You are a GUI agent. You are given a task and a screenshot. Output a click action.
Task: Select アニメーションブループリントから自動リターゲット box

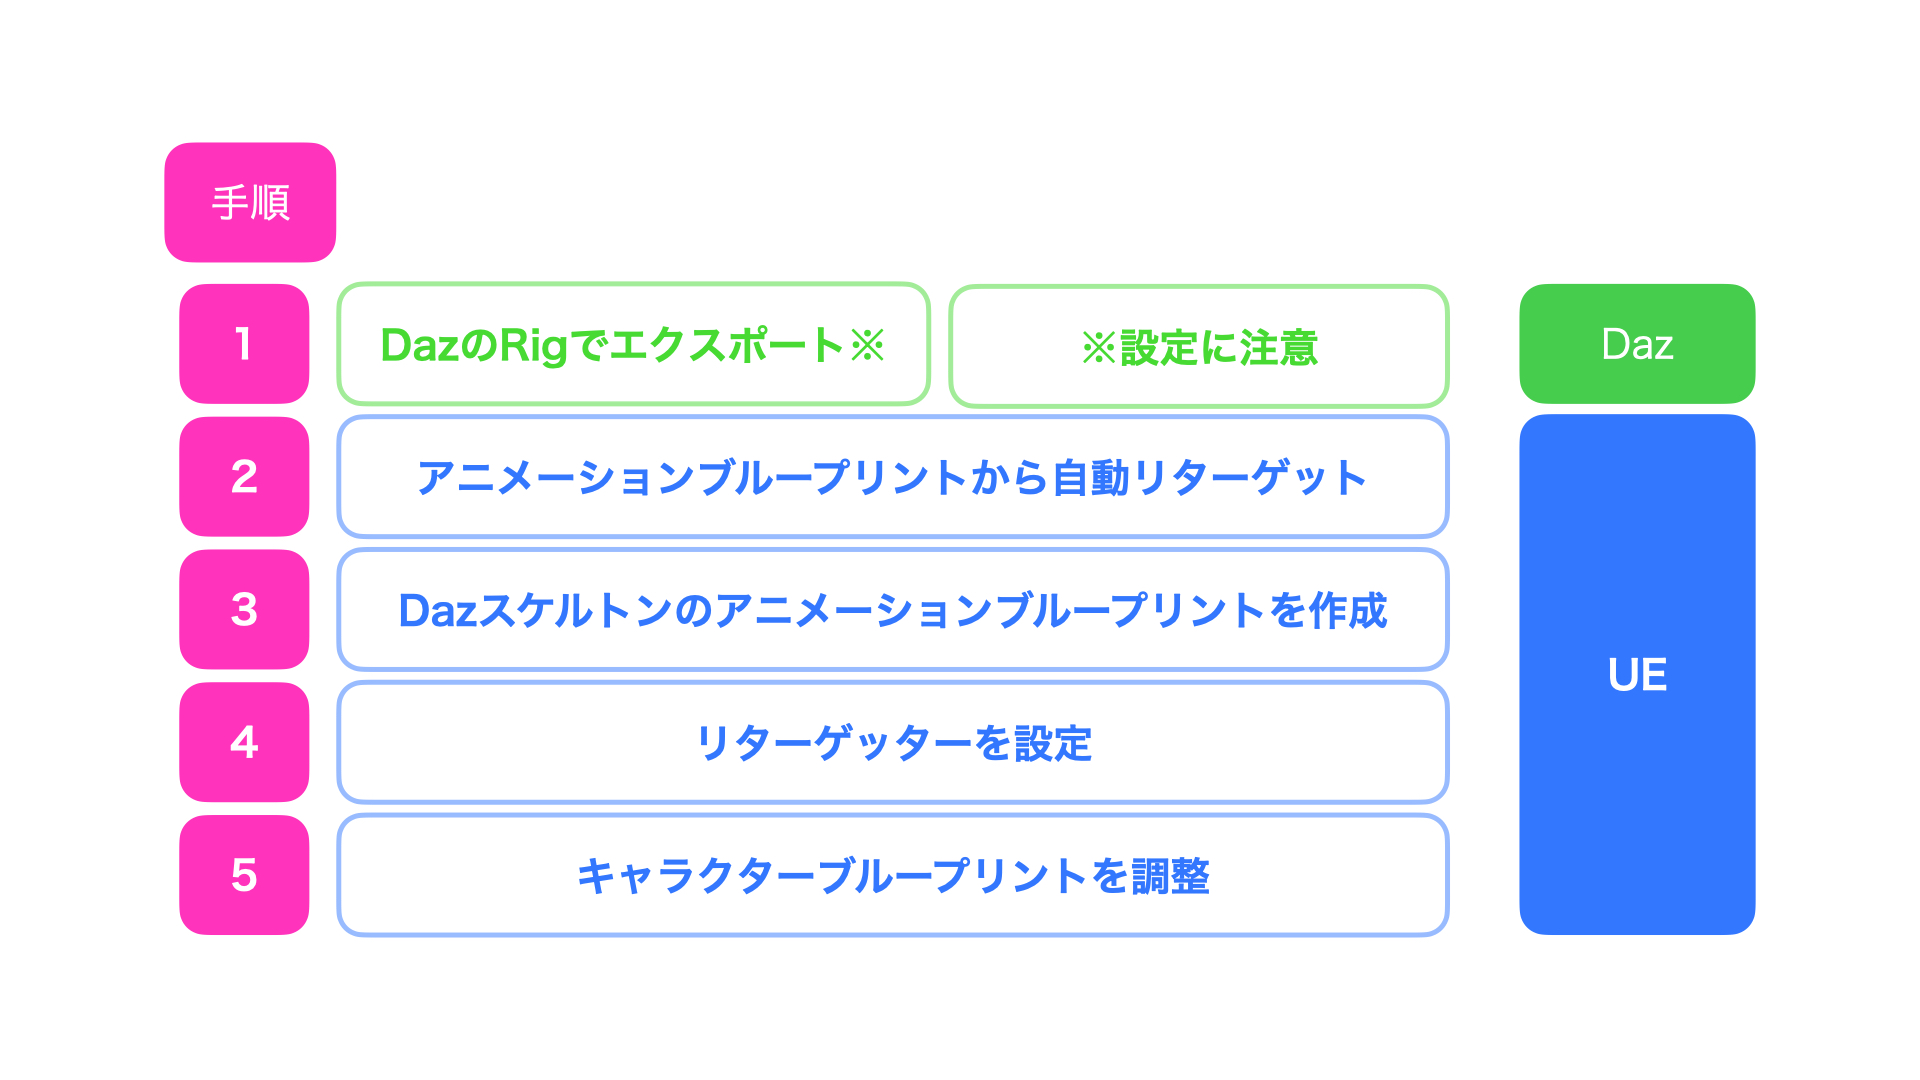tap(893, 476)
